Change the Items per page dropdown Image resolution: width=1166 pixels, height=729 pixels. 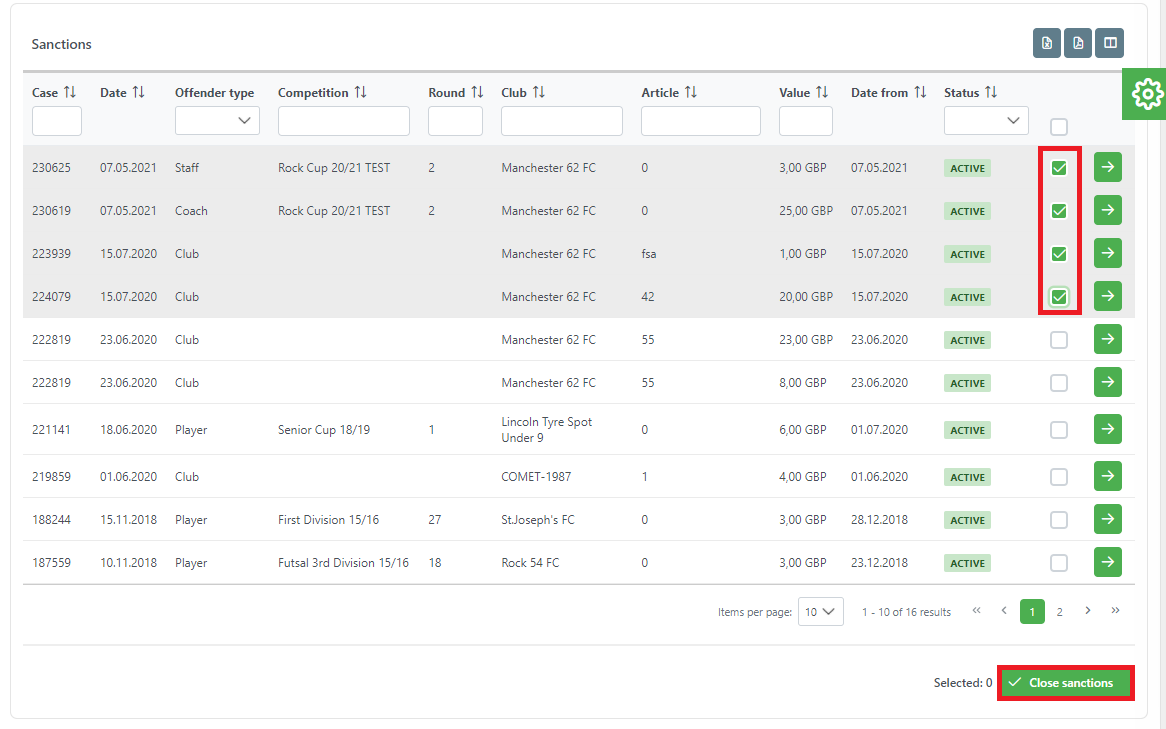(820, 612)
